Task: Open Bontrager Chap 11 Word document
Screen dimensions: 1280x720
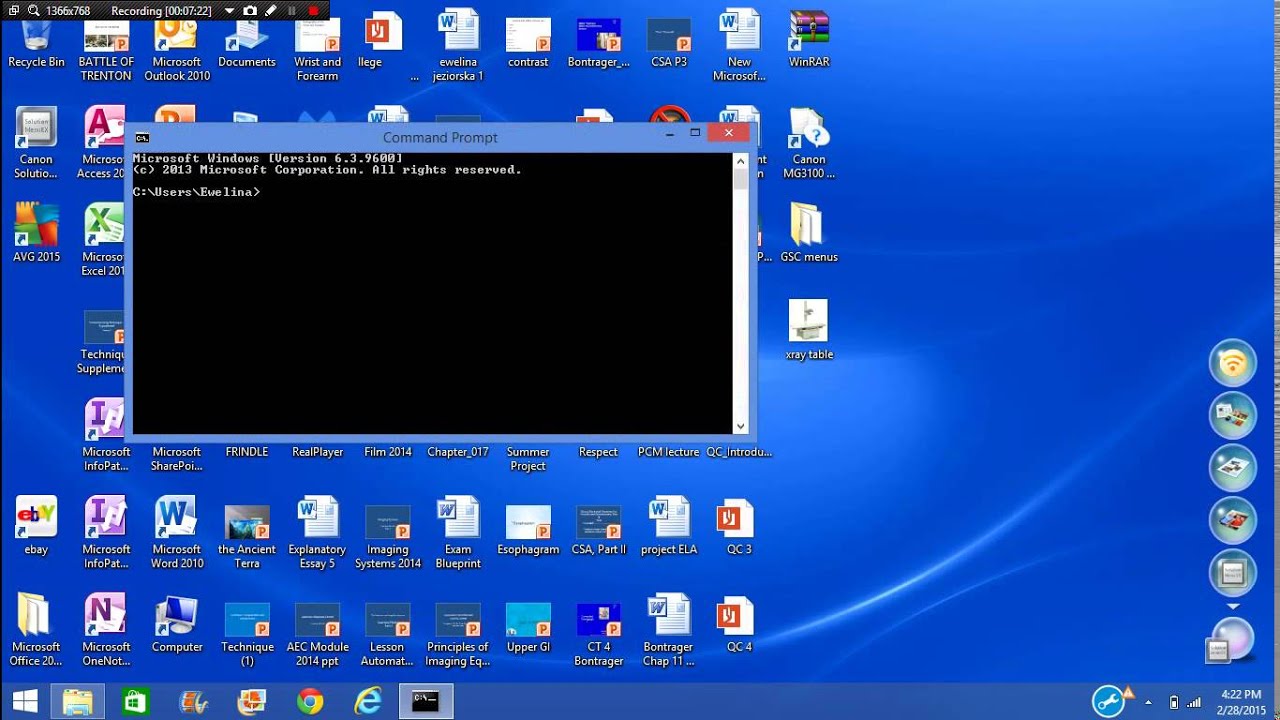Action: pos(669,631)
